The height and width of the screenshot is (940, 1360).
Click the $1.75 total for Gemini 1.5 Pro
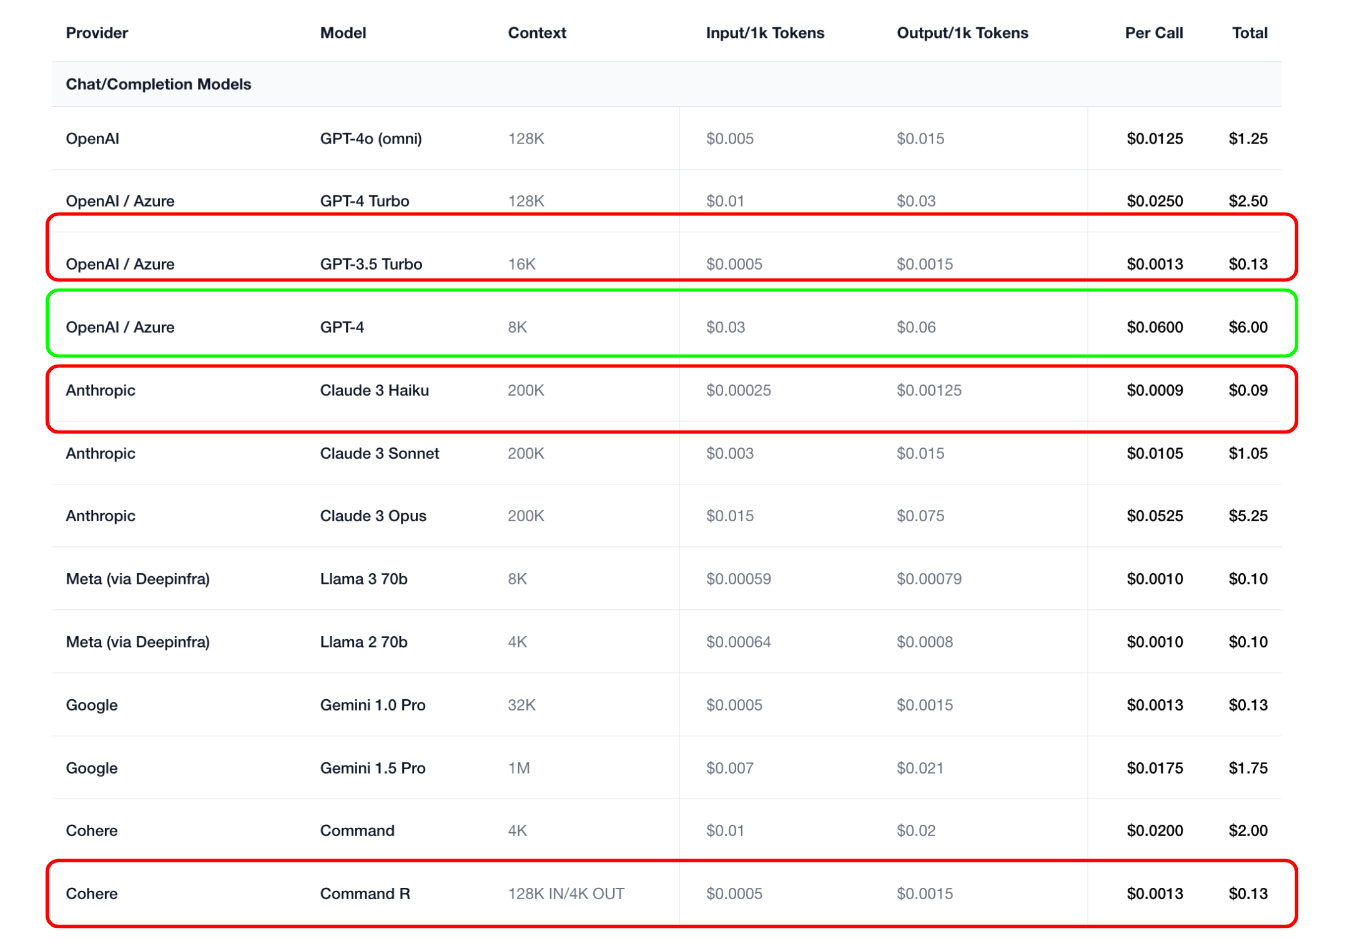point(1248,768)
